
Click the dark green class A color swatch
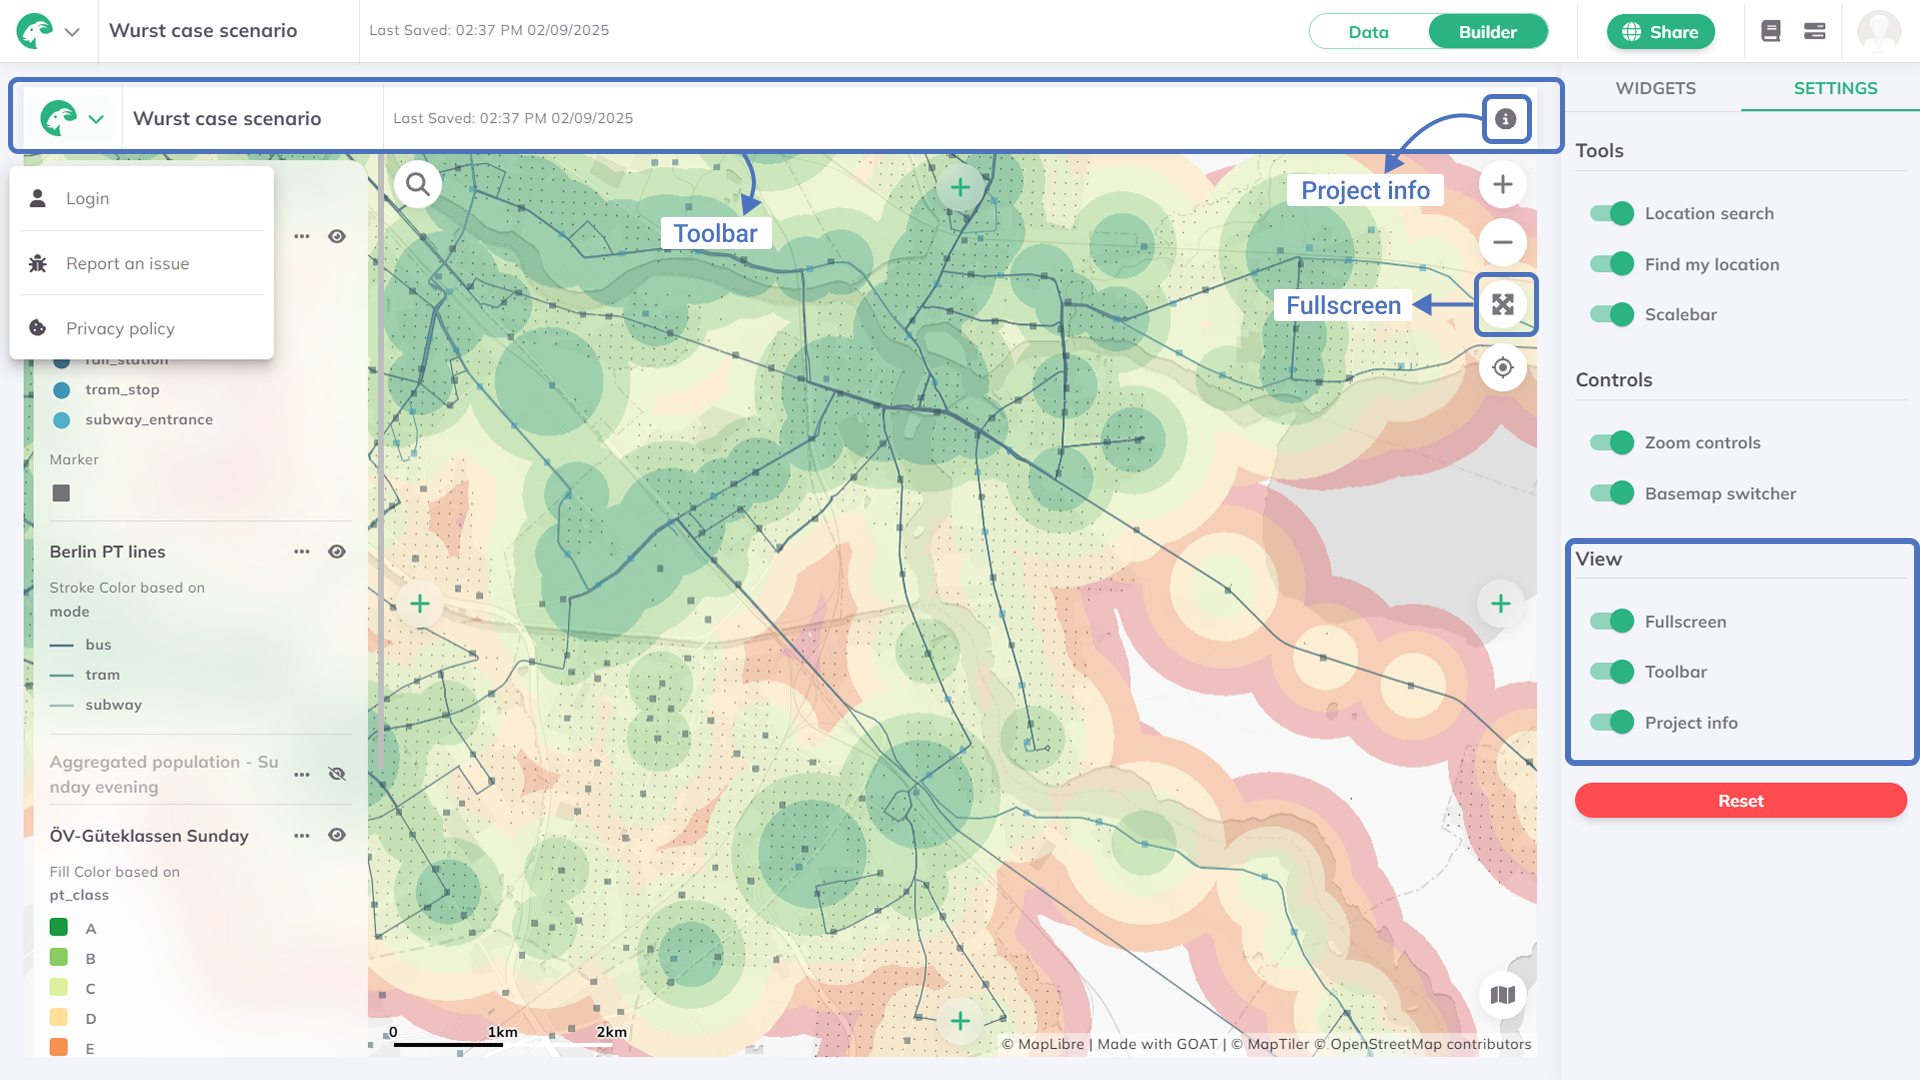coord(59,928)
